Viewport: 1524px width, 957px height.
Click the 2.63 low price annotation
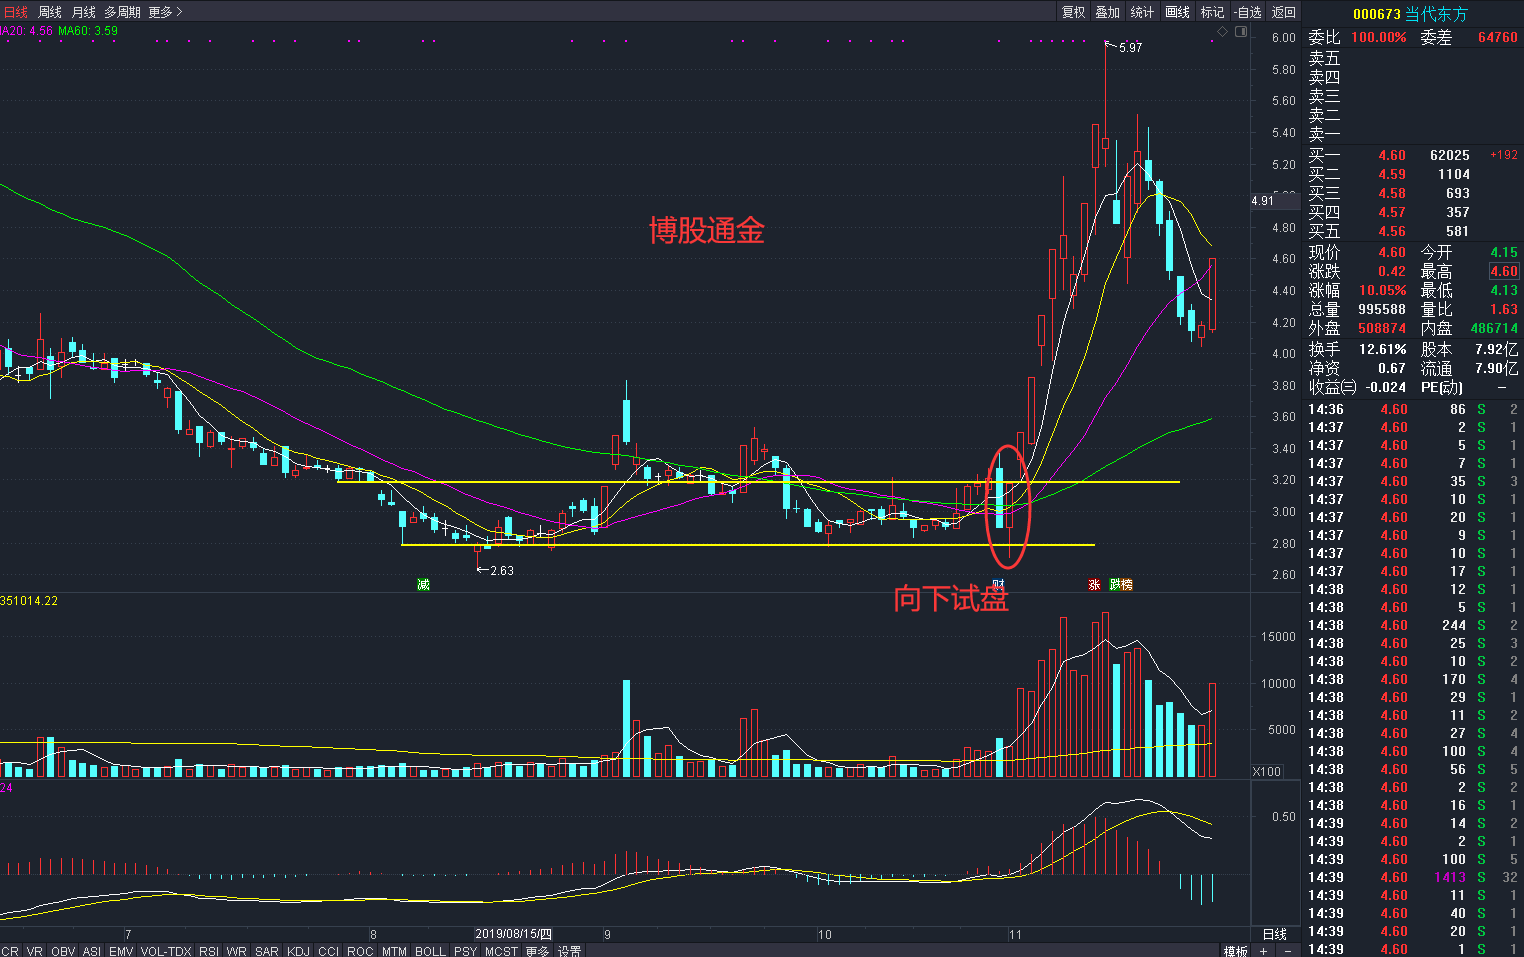click(502, 570)
